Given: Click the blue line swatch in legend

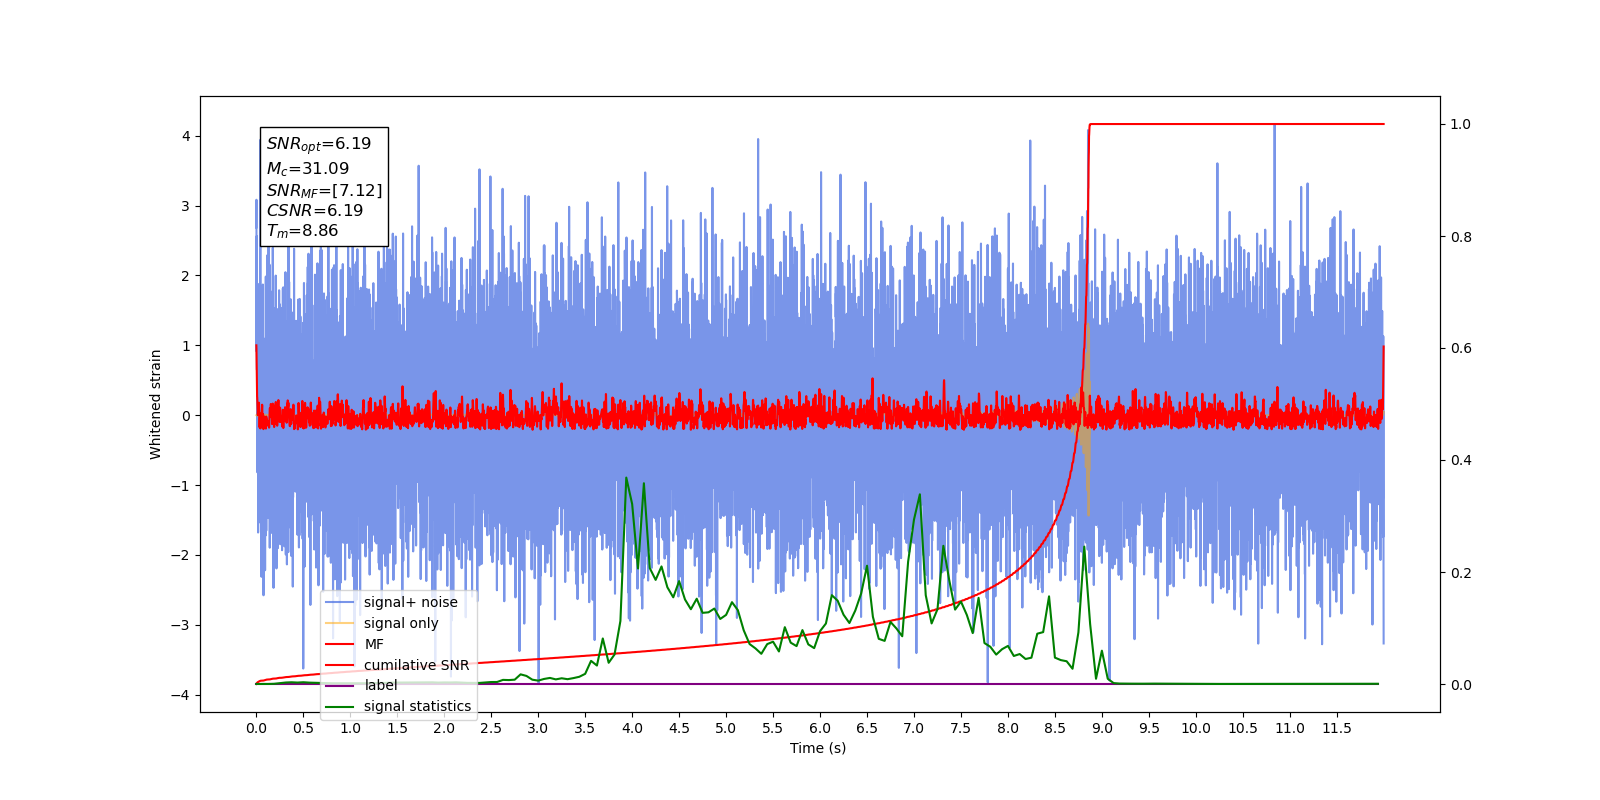Looking at the screenshot, I should [x=340, y=602].
